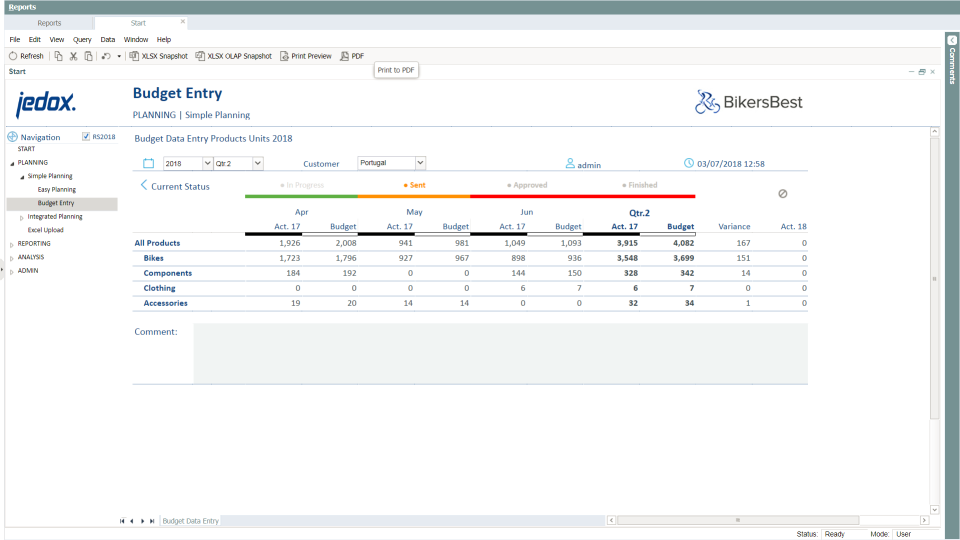This screenshot has height=540, width=960.
Task: Expand the Integrated Planning tree node
Action: tap(22, 217)
